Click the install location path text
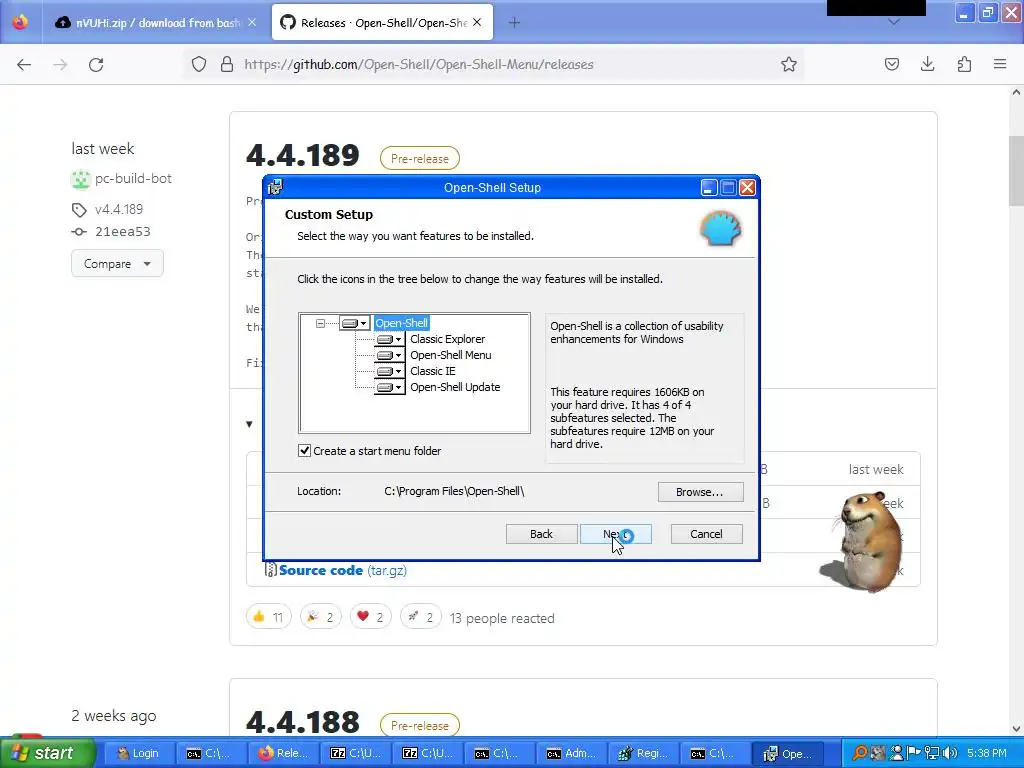Viewport: 1024px width, 768px height. 454,491
